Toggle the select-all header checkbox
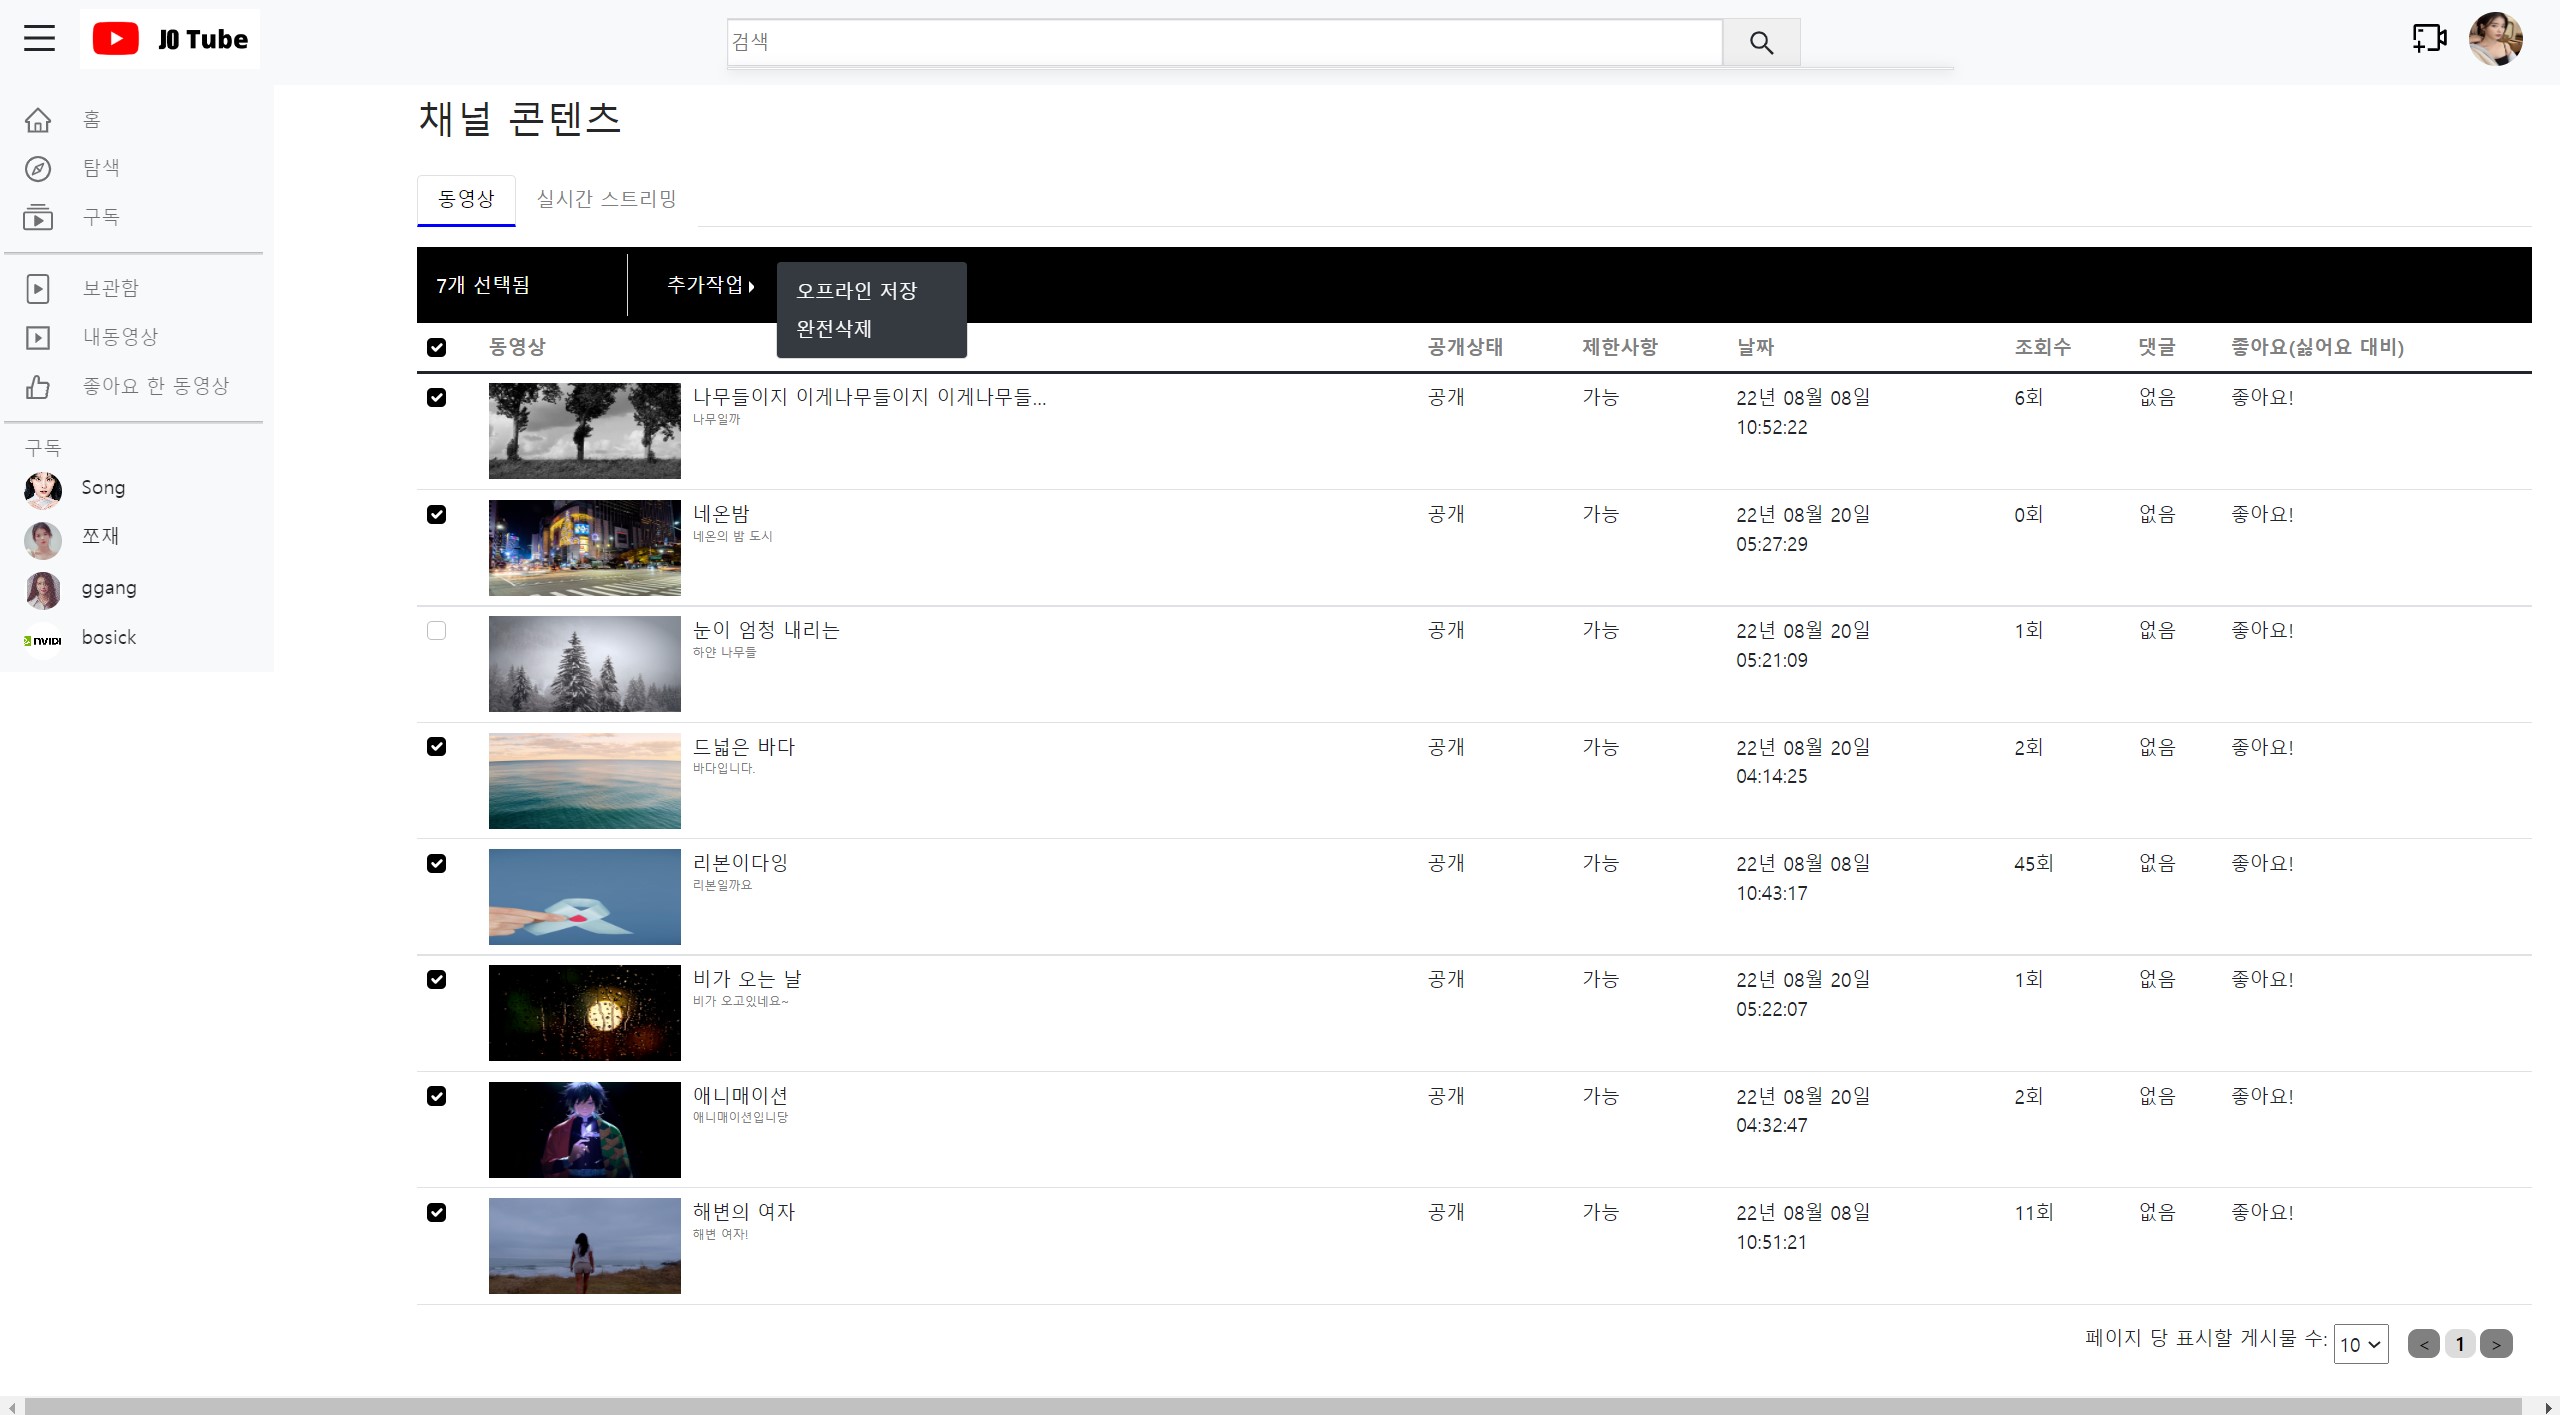This screenshot has width=2560, height=1415. [436, 347]
